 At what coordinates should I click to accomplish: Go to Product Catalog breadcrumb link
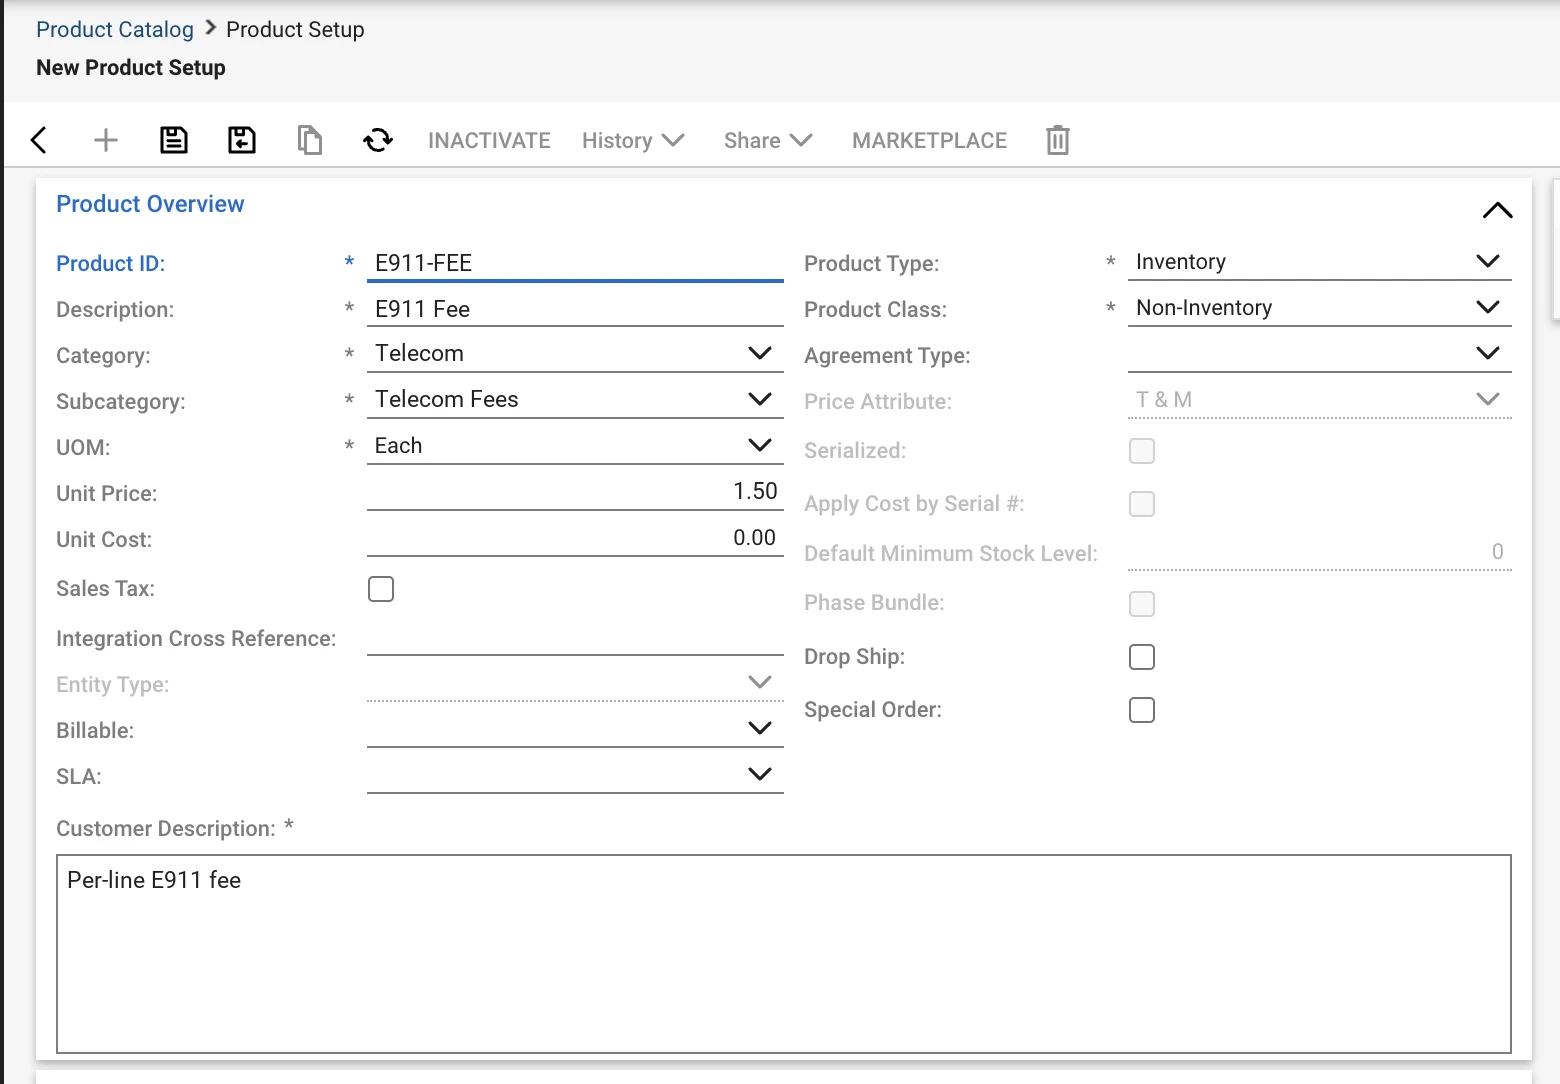click(115, 30)
